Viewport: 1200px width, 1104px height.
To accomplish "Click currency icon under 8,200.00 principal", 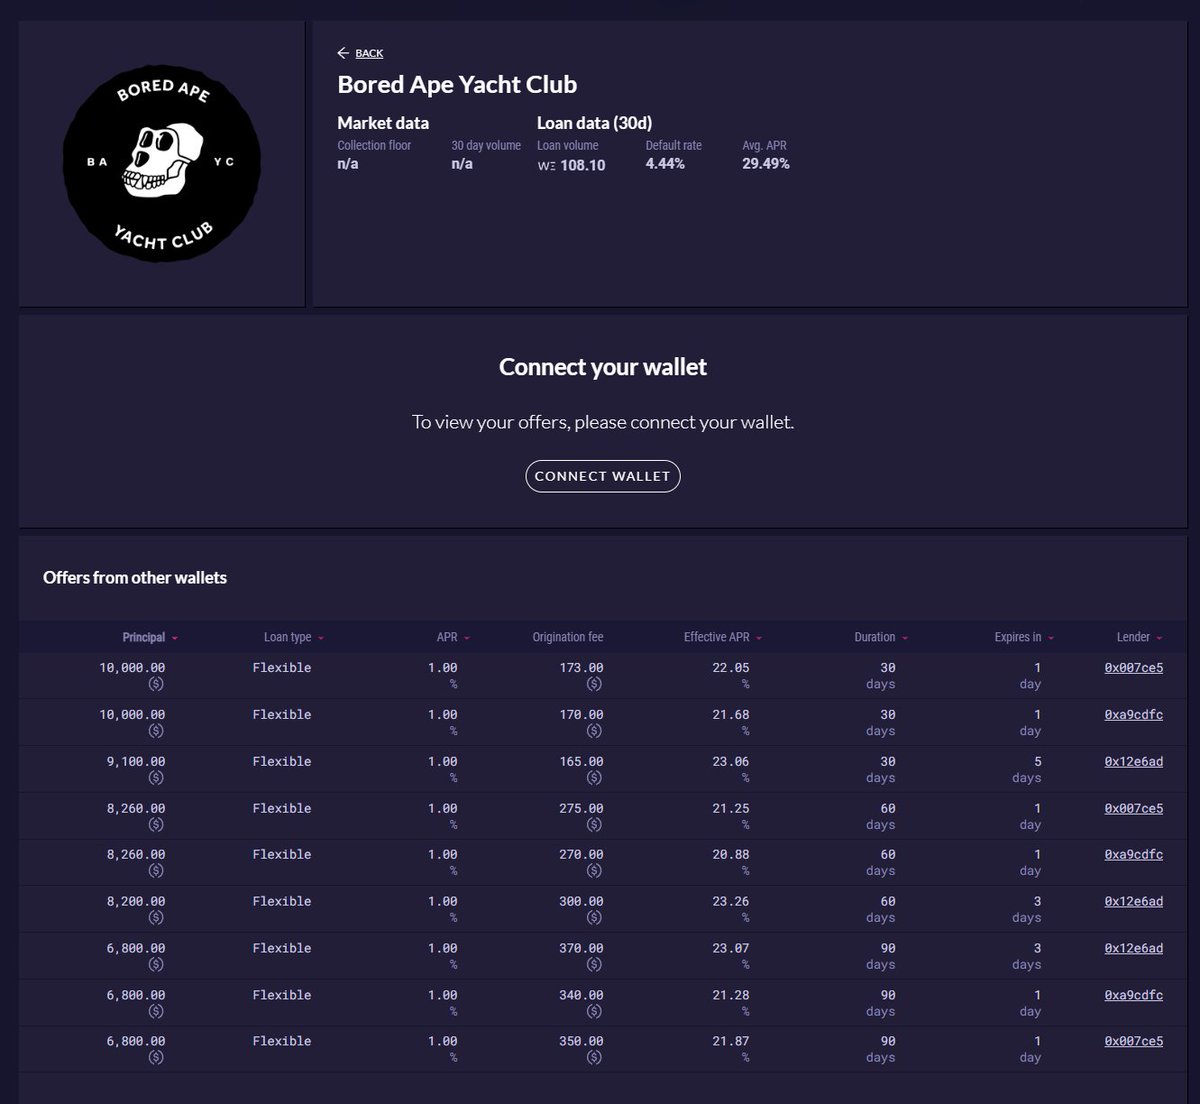I will [x=156, y=918].
